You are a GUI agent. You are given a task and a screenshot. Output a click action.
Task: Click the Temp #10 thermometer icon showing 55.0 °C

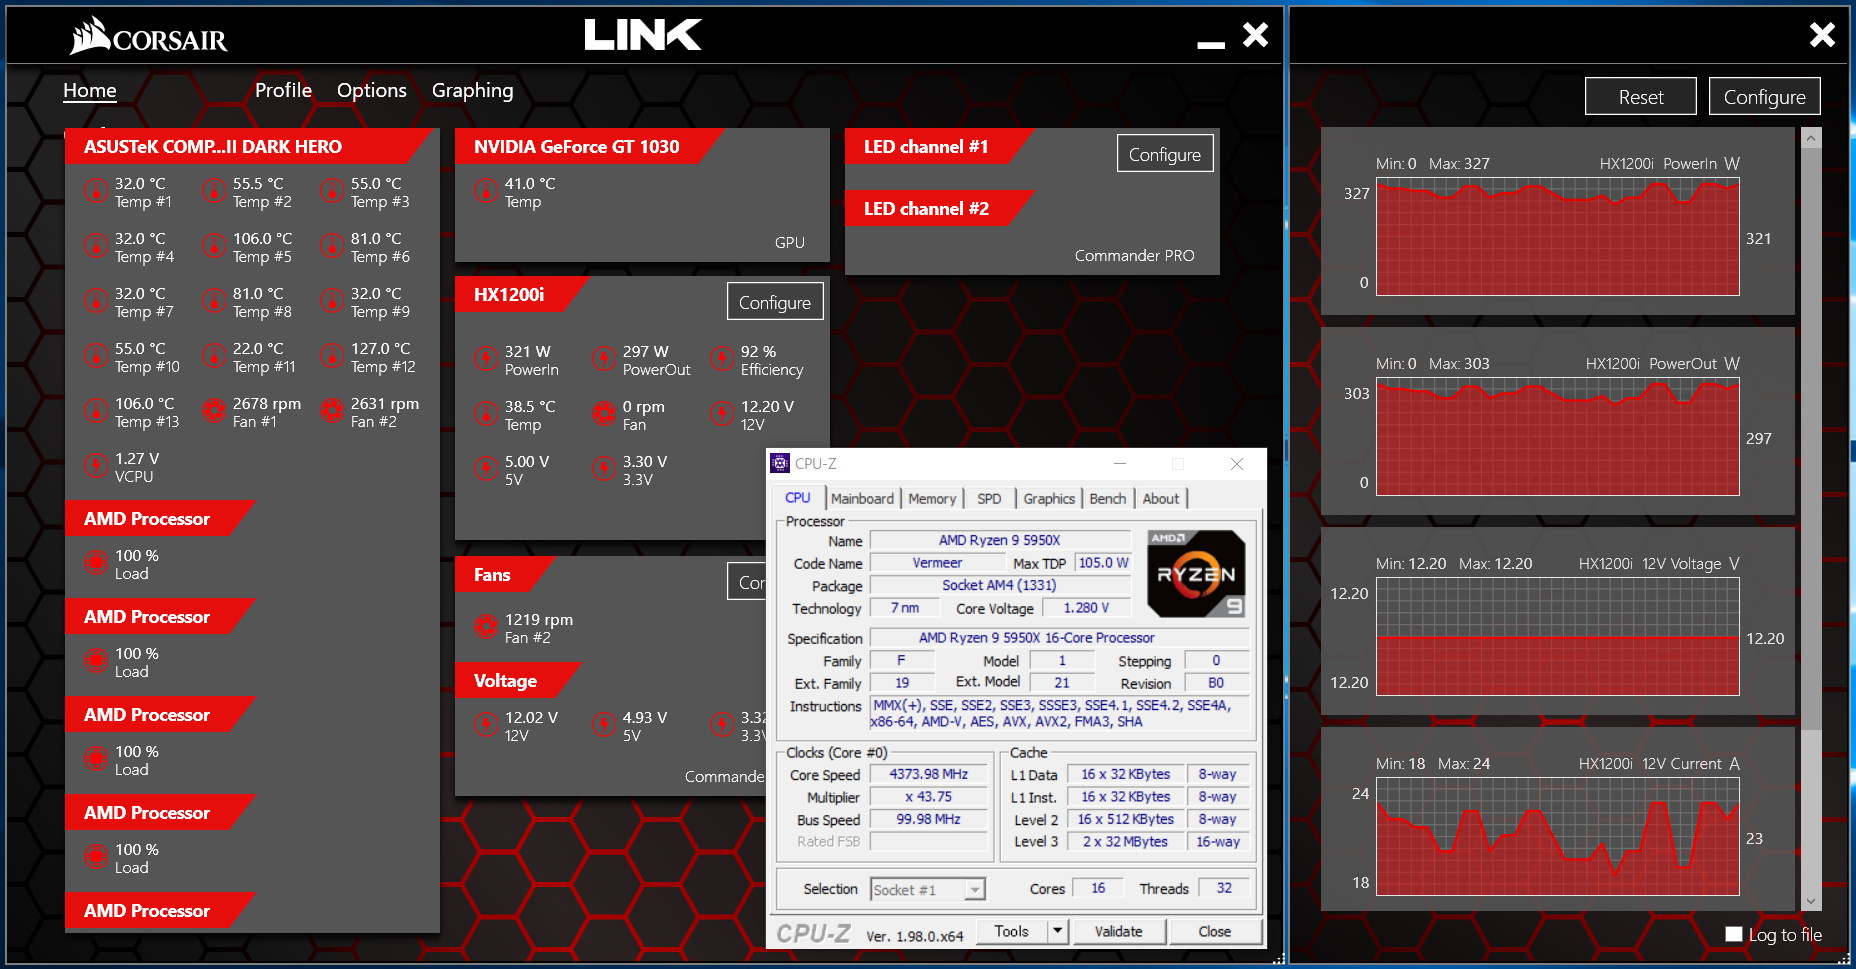pyautogui.click(x=96, y=355)
